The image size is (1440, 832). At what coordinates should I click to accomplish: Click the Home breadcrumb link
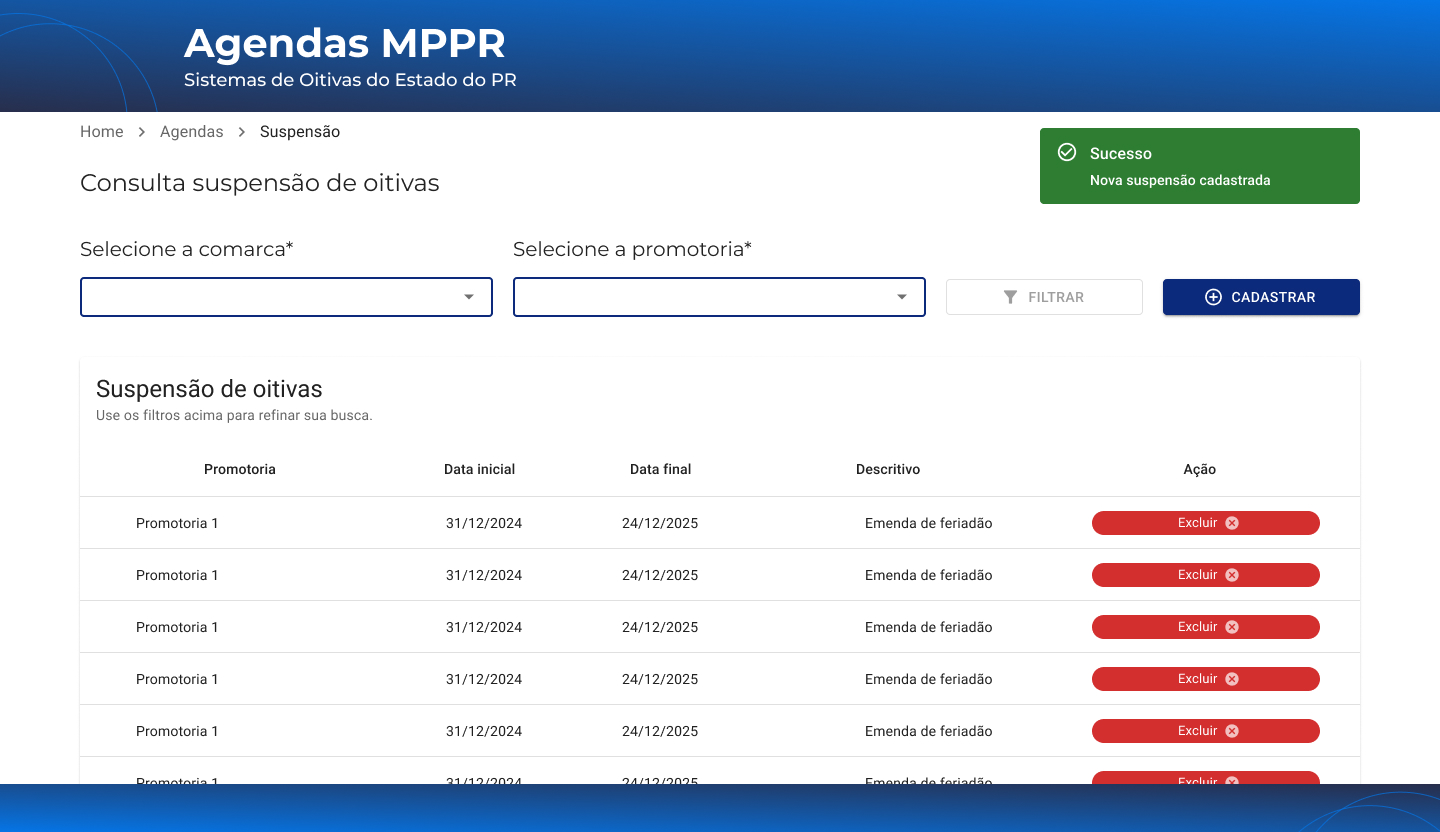click(x=102, y=132)
